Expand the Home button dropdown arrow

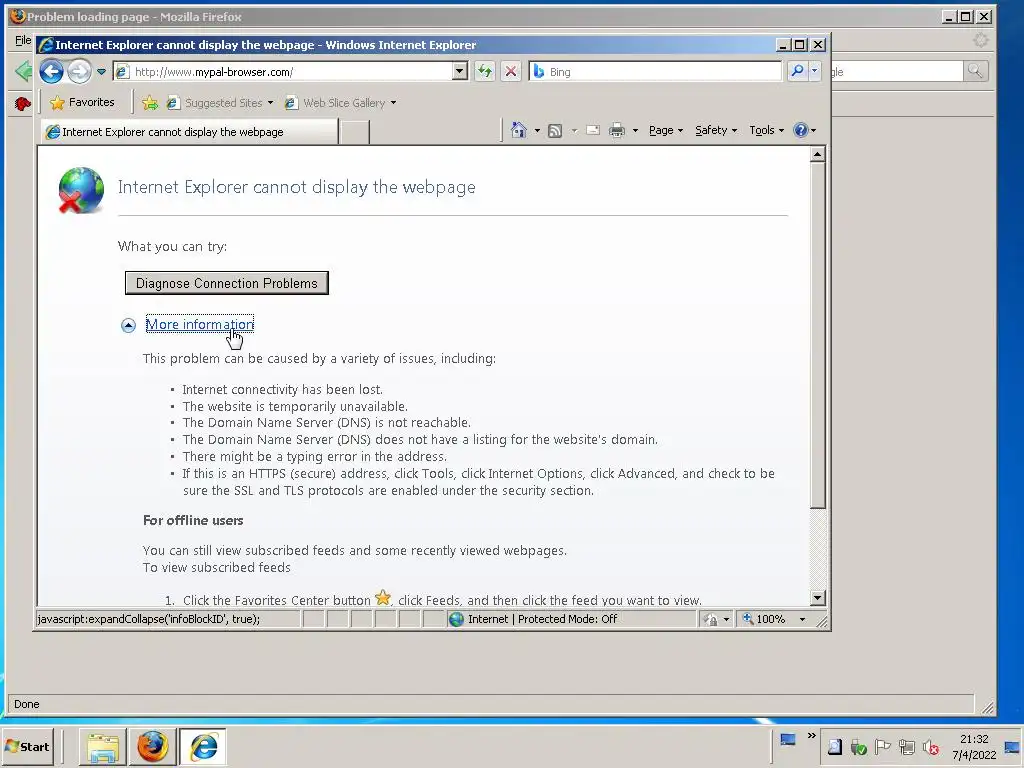(537, 131)
